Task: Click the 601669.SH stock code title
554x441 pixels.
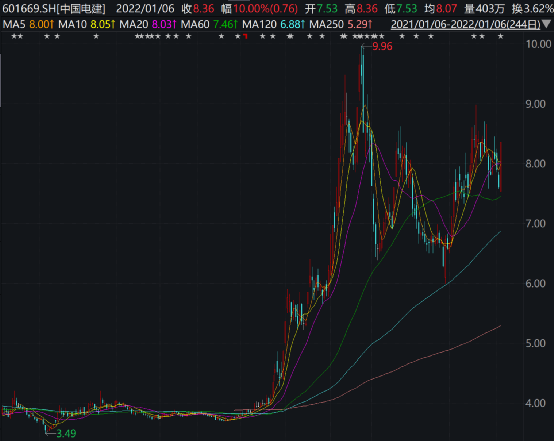Action: 29,8
